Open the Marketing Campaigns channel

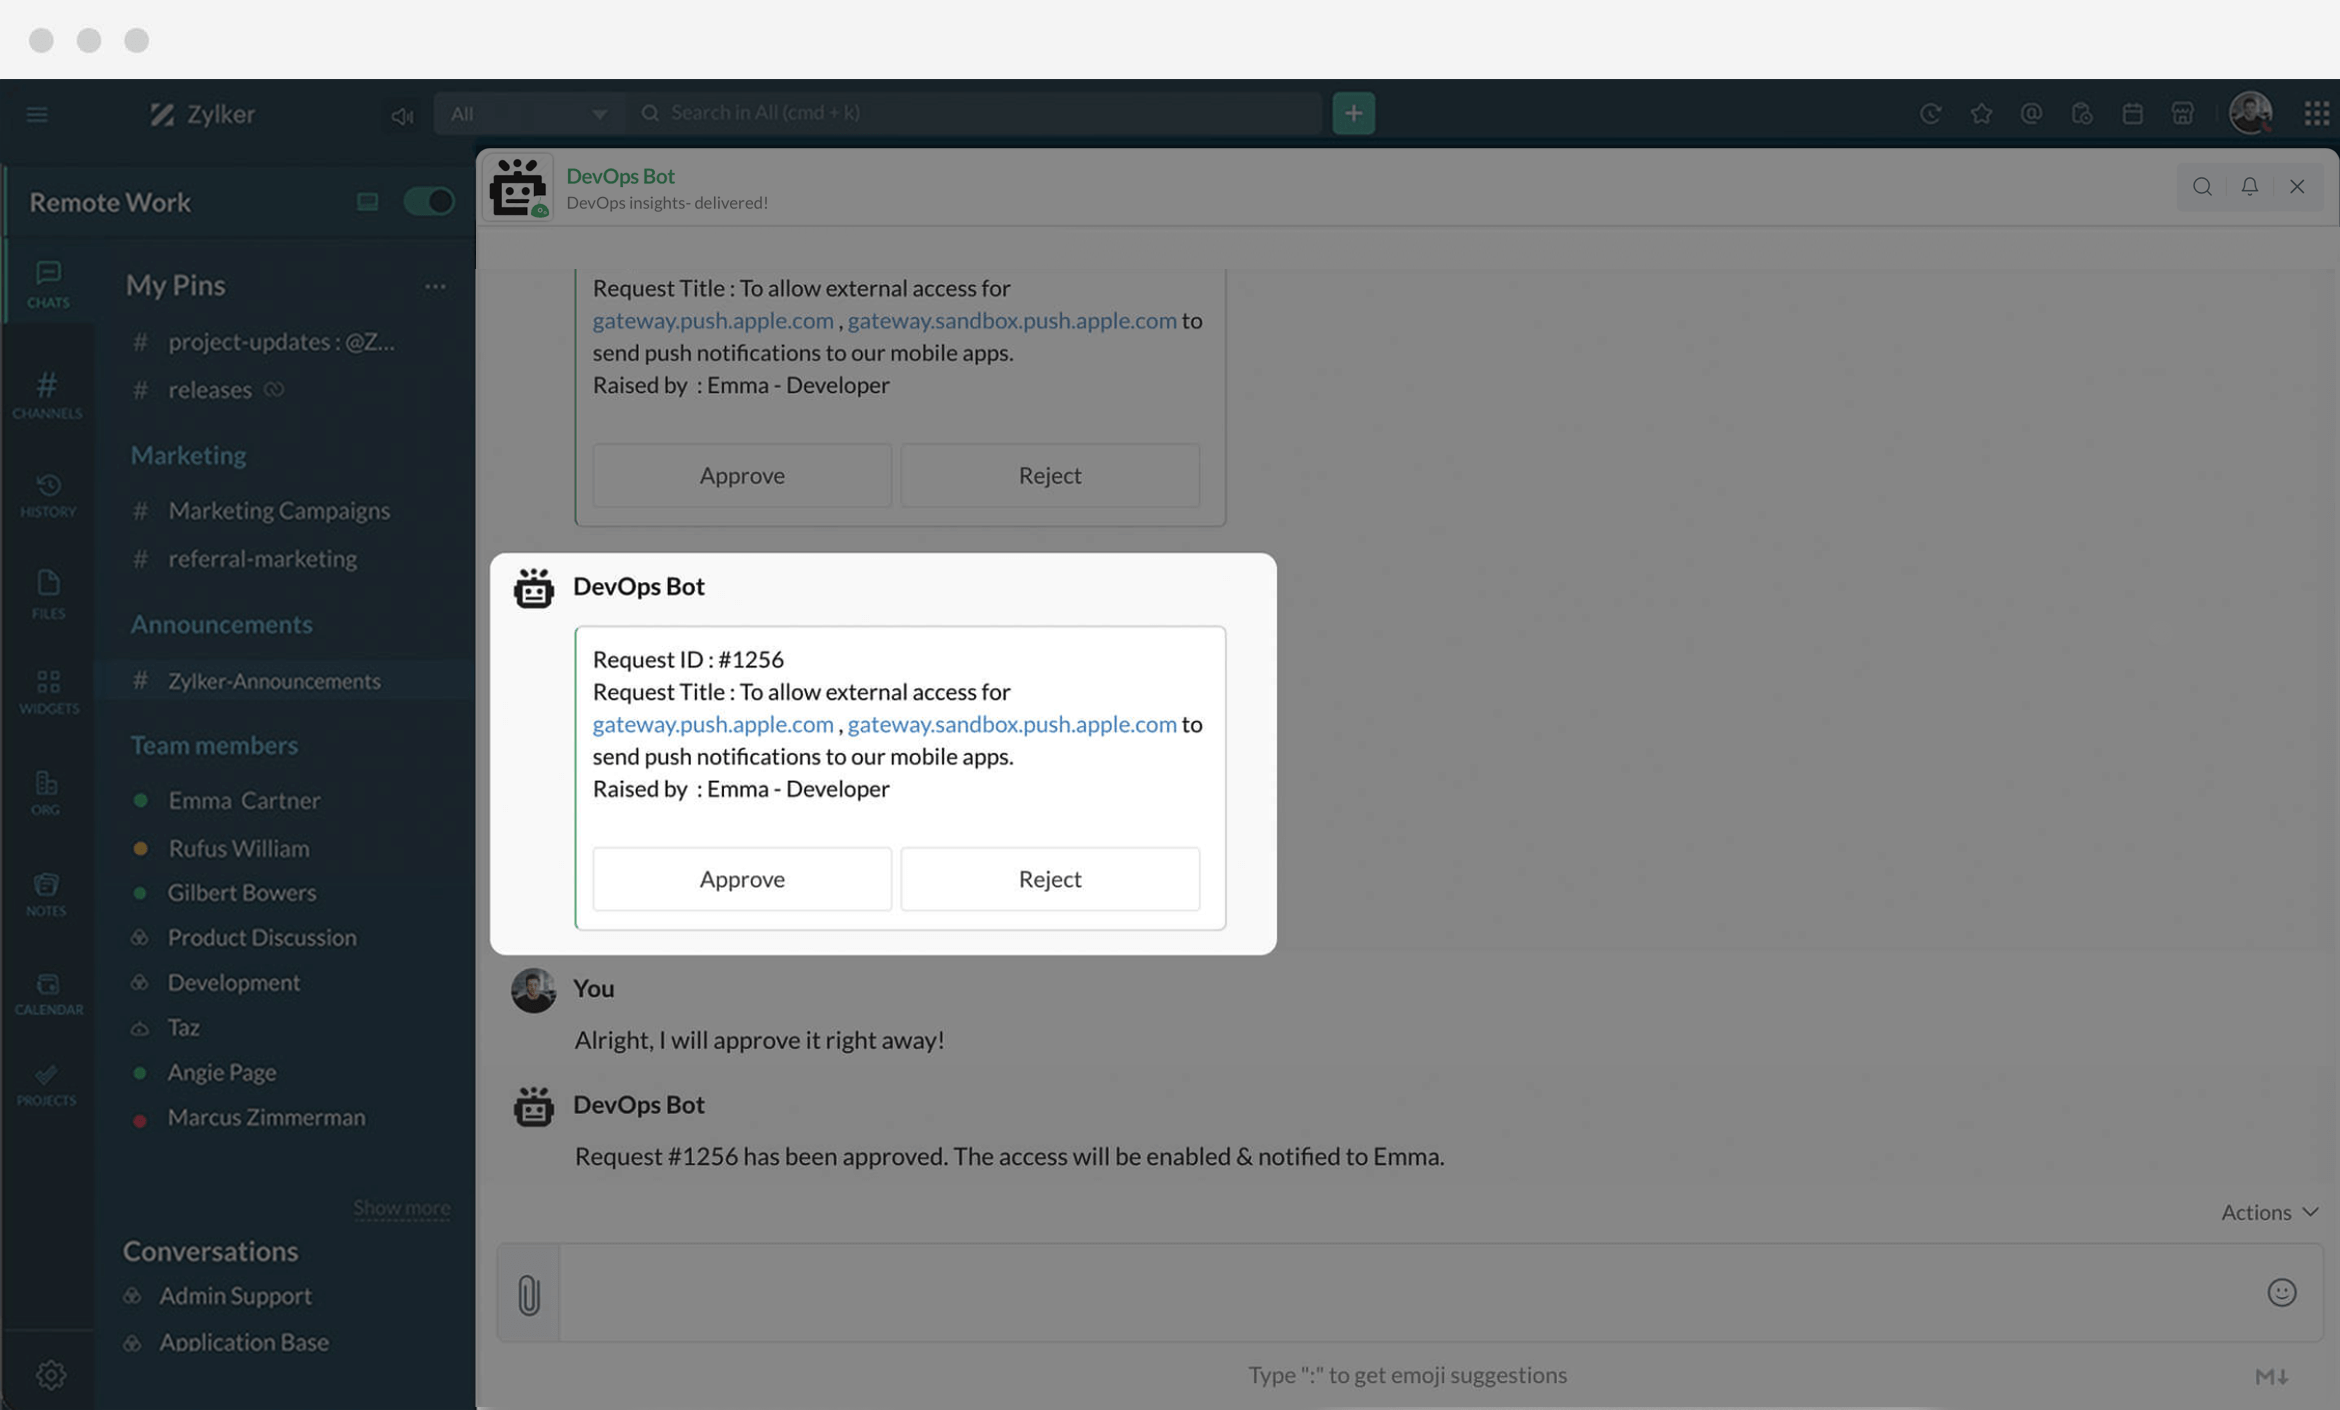pos(278,511)
